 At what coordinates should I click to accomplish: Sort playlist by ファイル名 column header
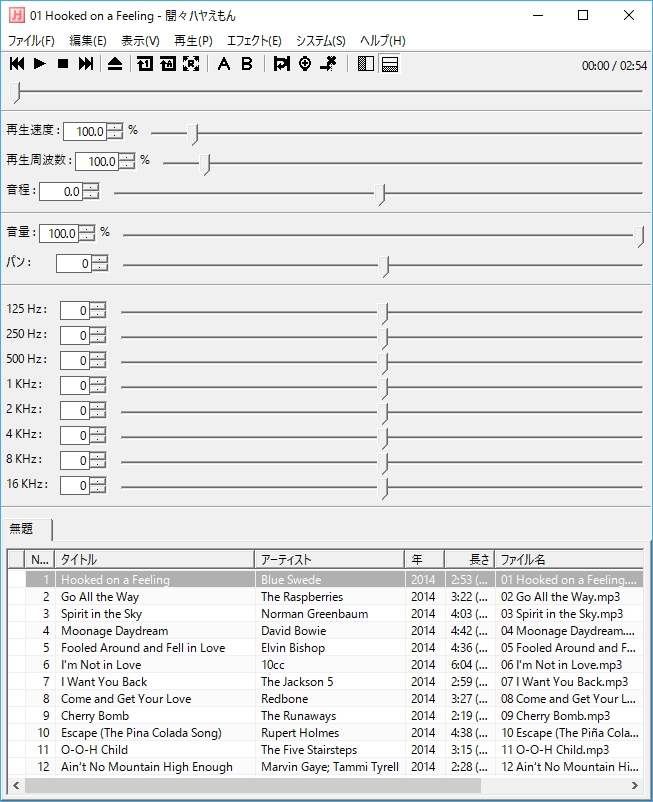[569, 560]
